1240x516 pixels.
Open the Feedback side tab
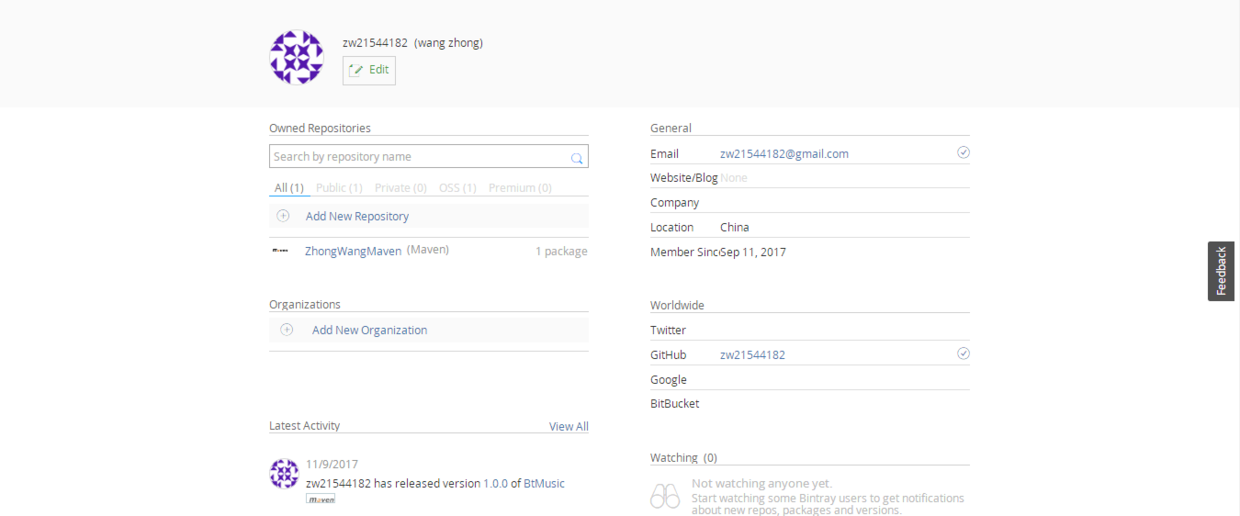pyautogui.click(x=1220, y=271)
